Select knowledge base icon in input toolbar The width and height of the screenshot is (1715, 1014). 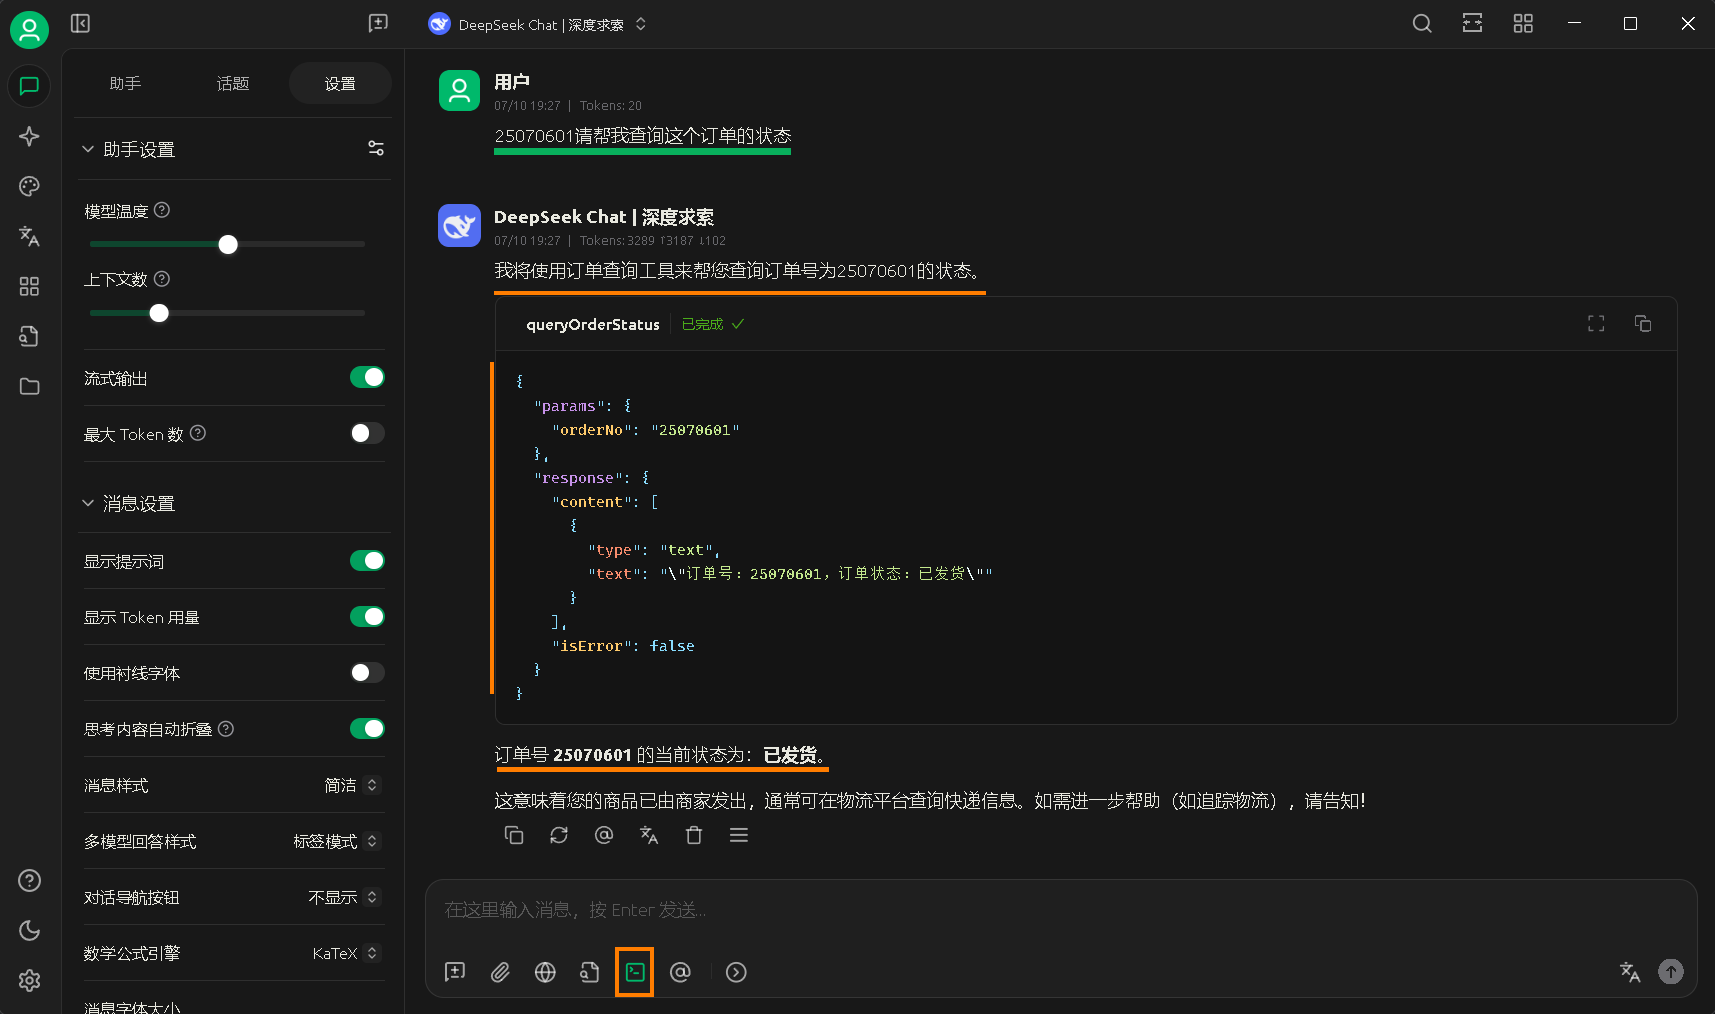[590, 972]
